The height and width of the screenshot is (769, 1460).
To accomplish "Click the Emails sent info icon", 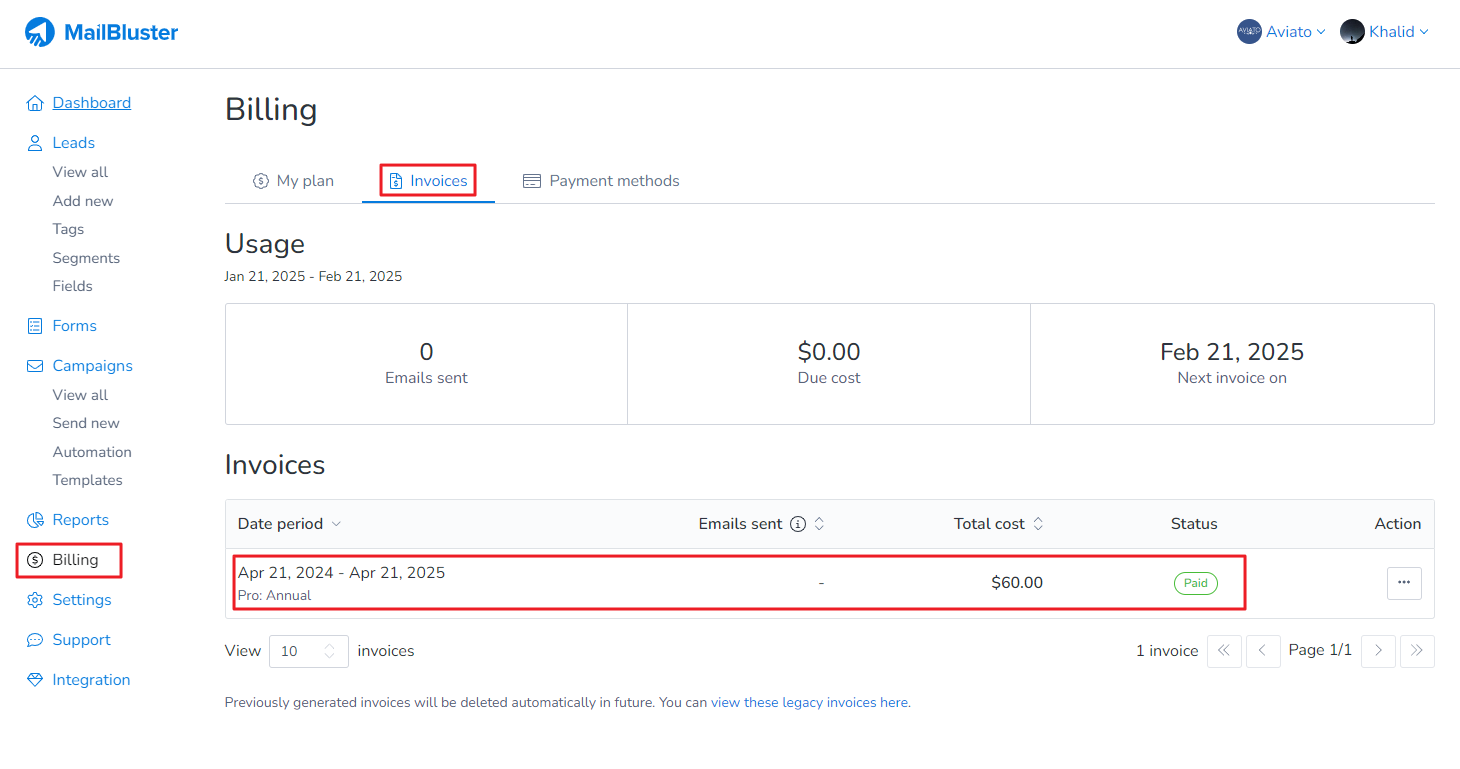I will point(798,524).
